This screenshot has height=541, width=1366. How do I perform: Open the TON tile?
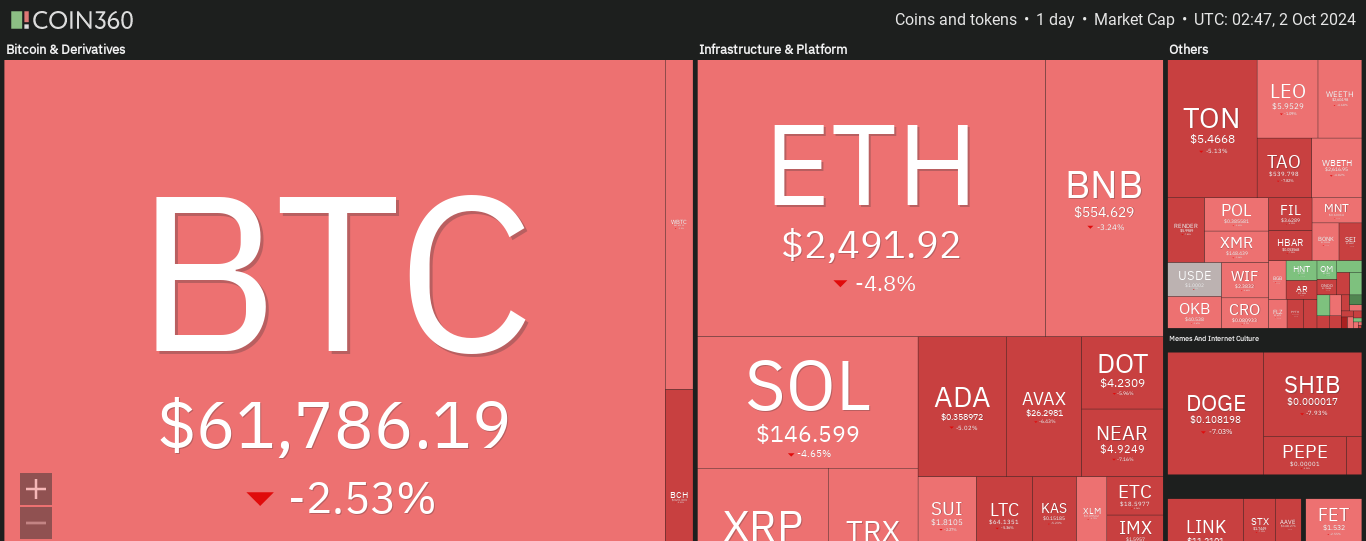[x=1212, y=128]
